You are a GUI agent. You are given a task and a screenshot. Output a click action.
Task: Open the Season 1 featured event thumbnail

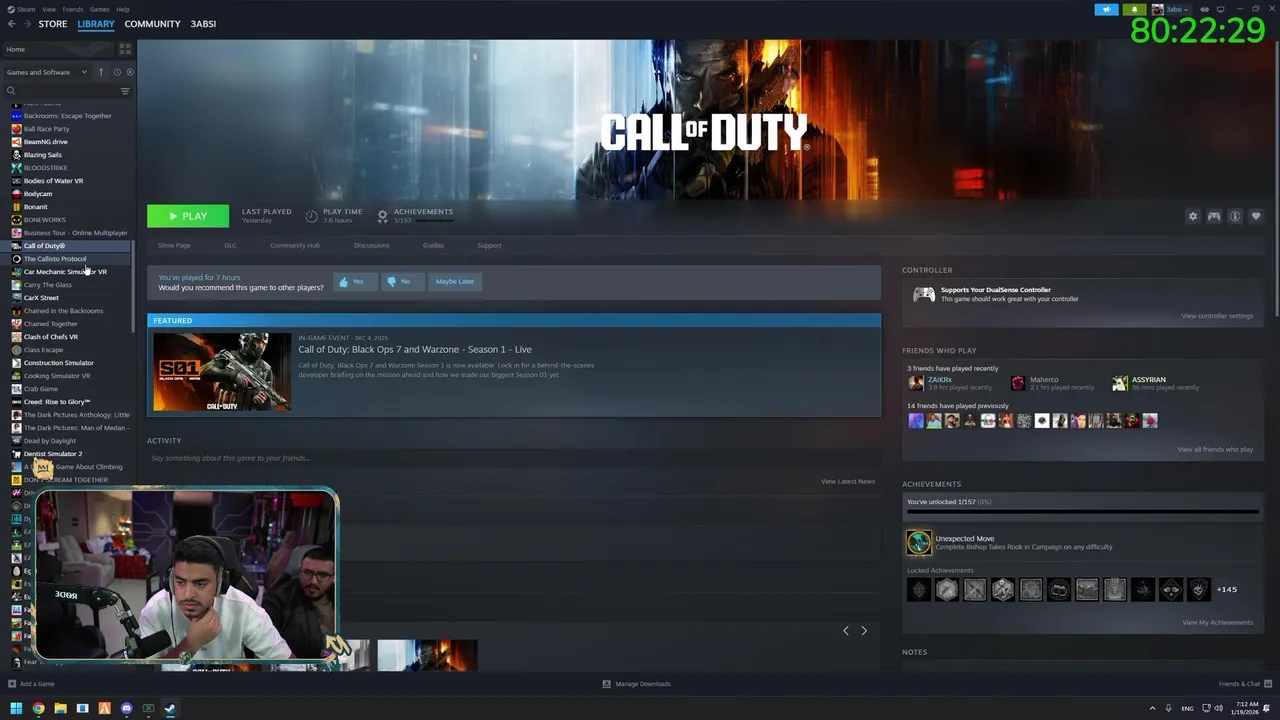click(x=222, y=371)
